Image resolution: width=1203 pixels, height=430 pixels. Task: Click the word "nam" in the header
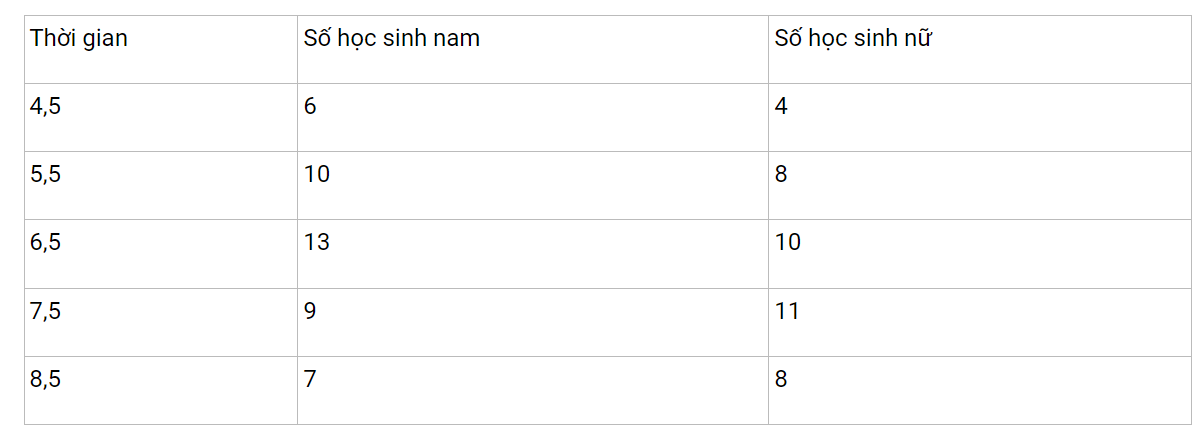(x=457, y=40)
